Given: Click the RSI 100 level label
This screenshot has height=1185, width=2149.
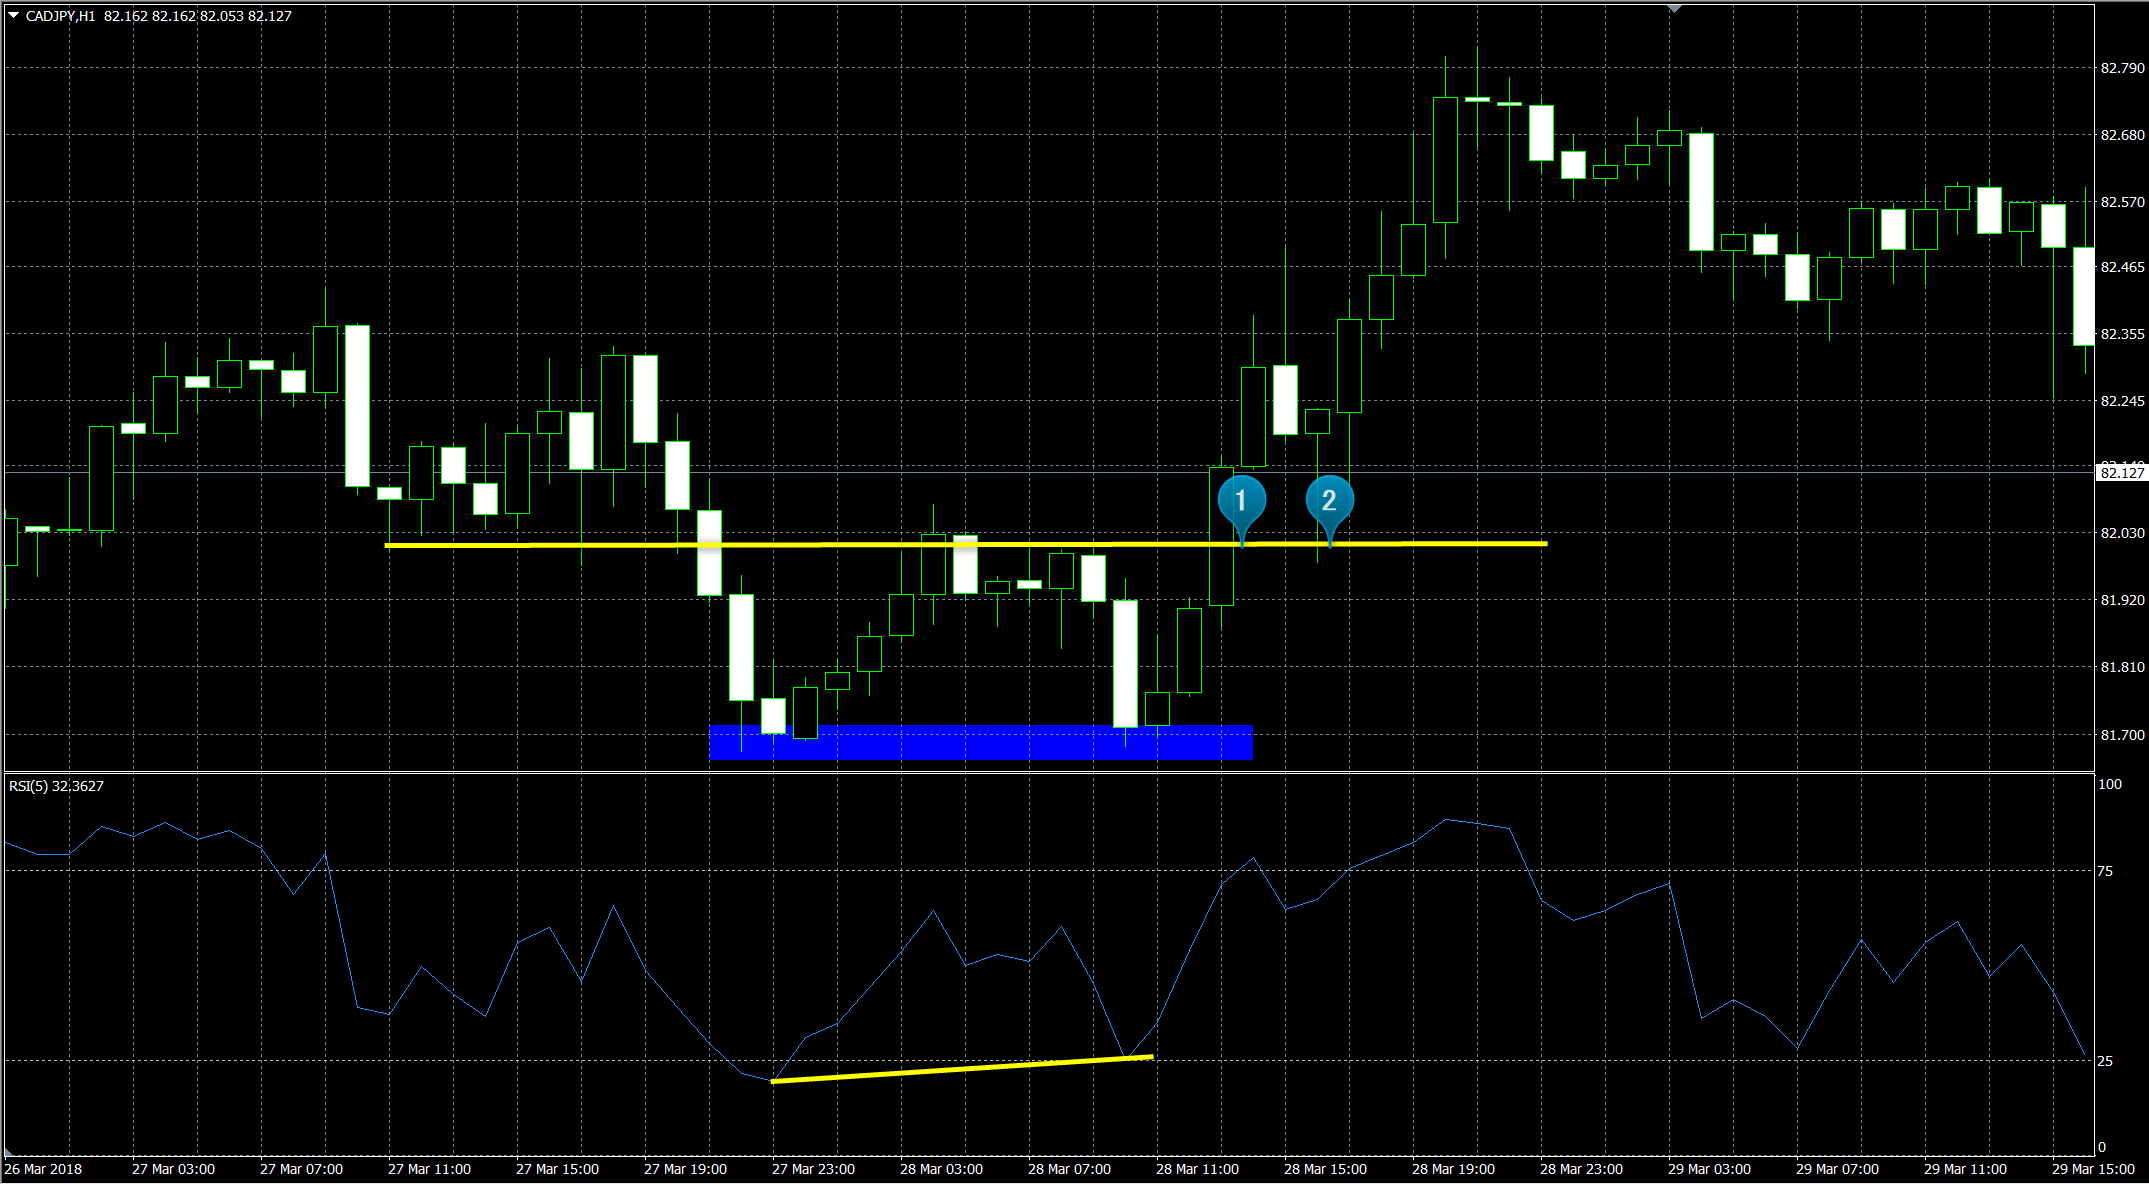Looking at the screenshot, I should (x=2109, y=784).
